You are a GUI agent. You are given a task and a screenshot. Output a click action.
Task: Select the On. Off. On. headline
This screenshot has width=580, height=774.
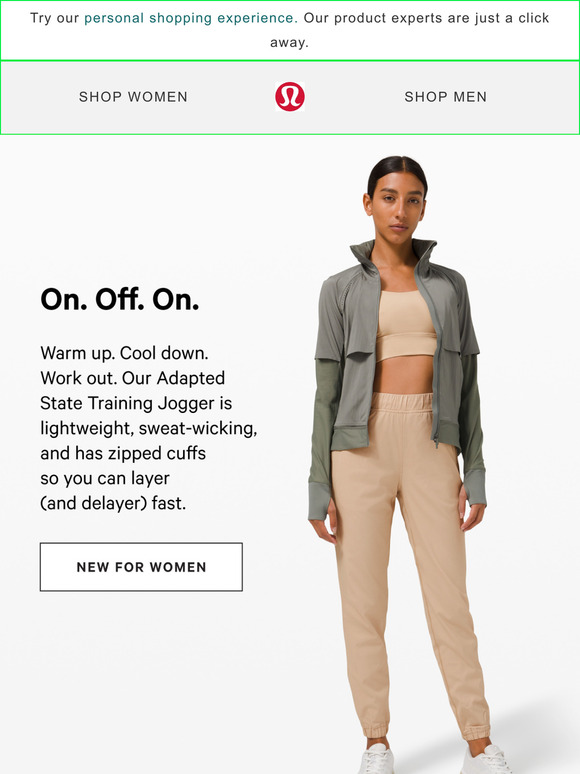click(x=120, y=299)
